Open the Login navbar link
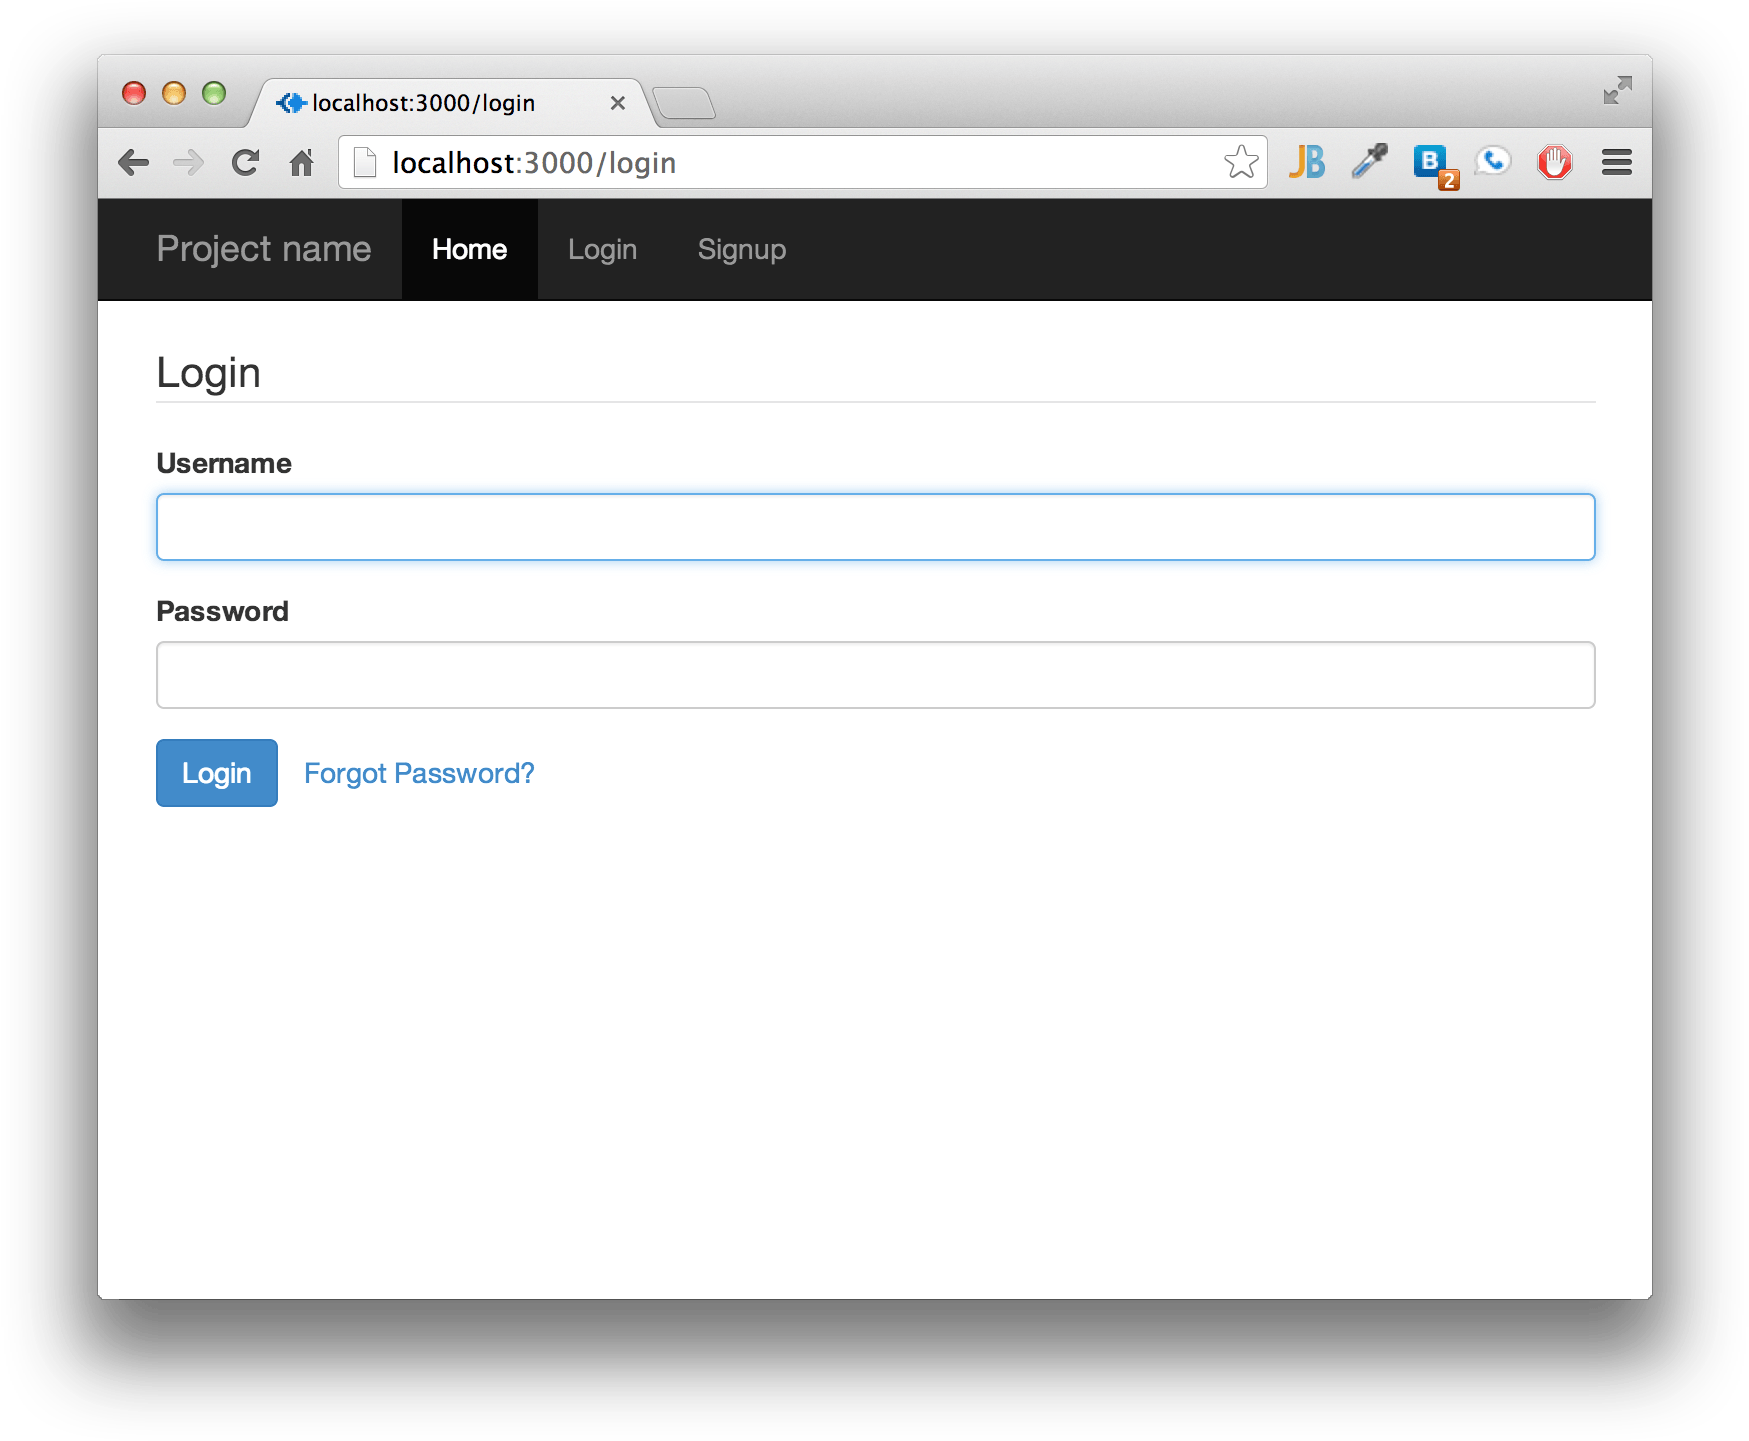This screenshot has width=1749, height=1441. [x=602, y=249]
